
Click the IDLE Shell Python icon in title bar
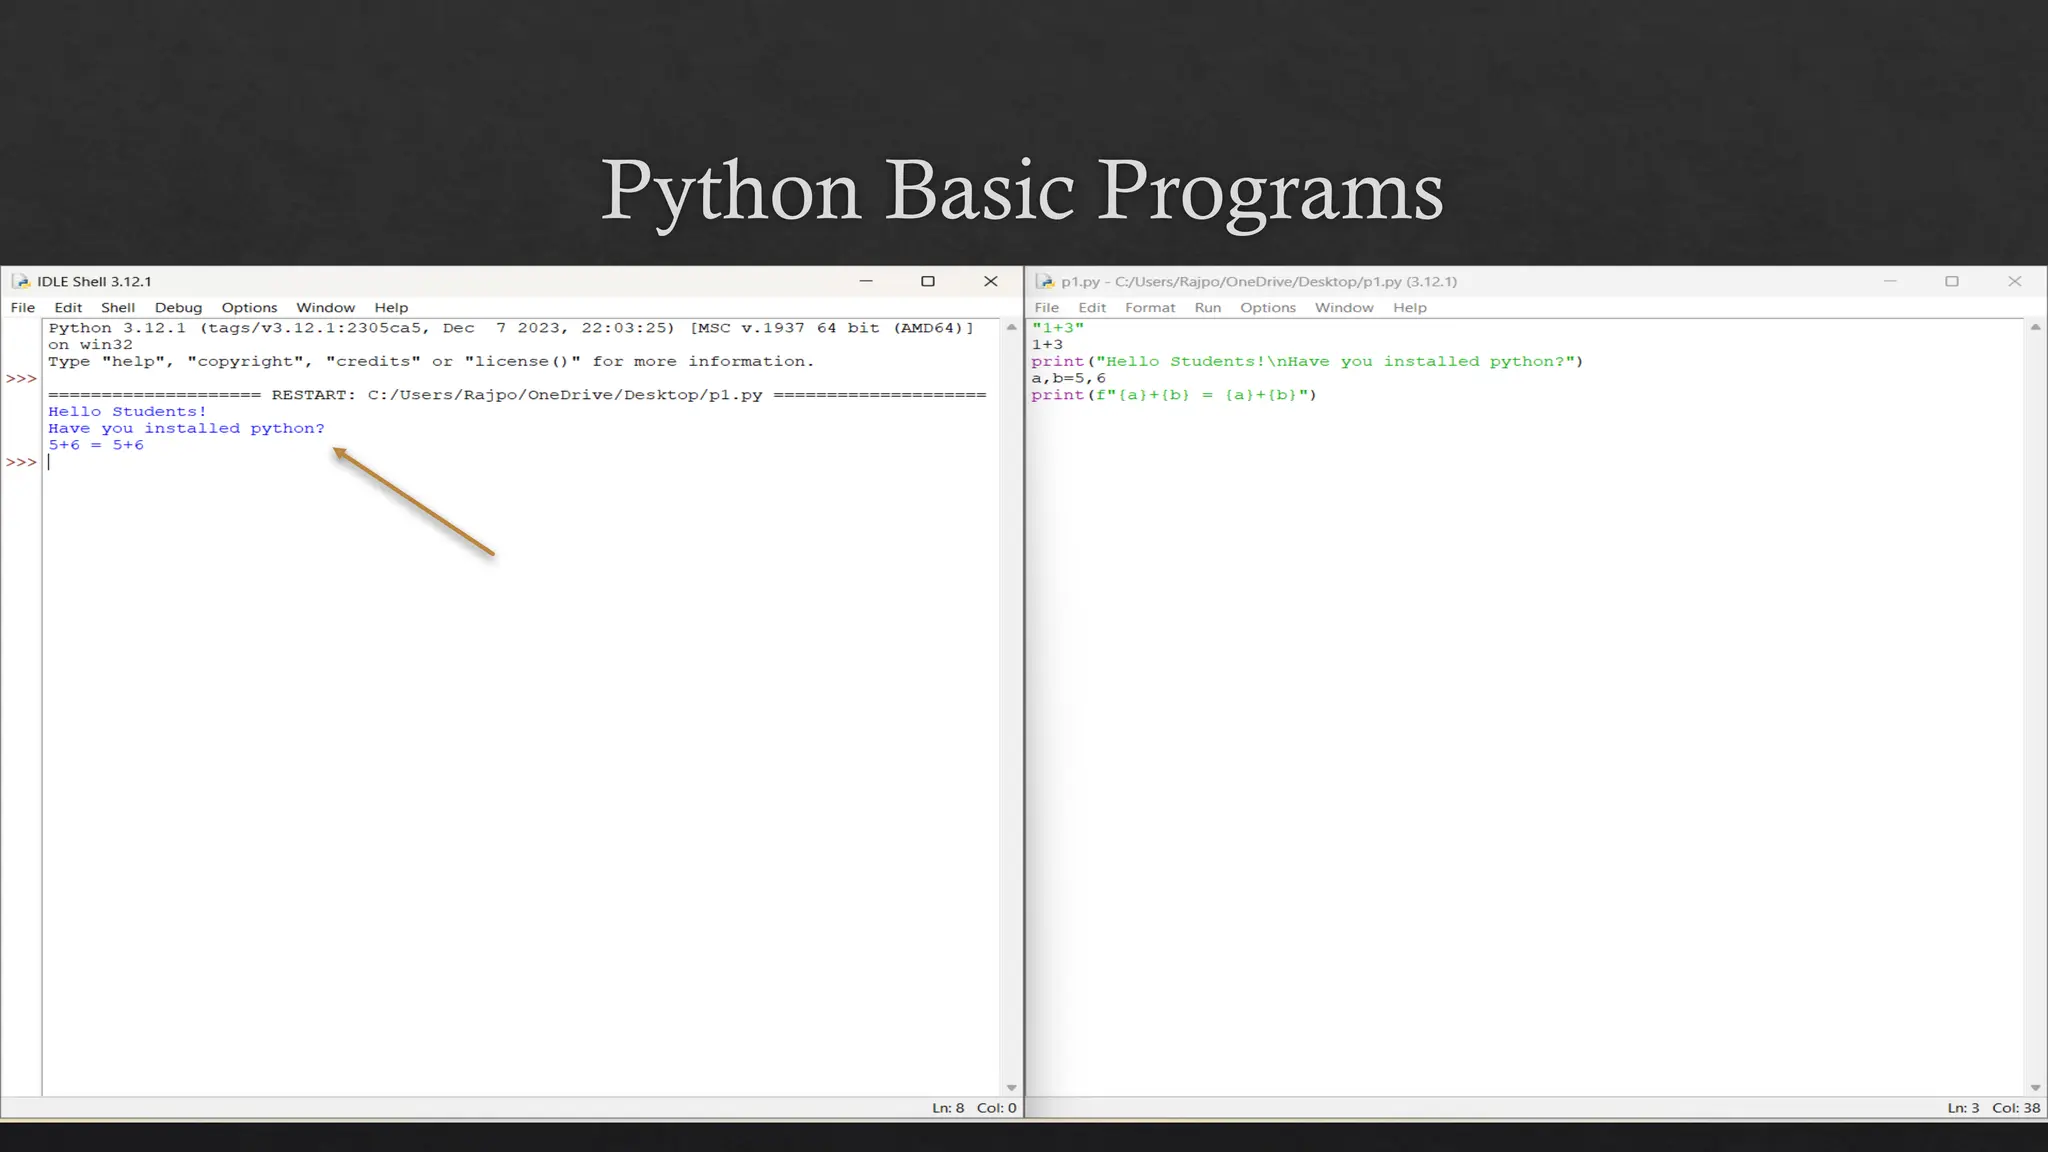click(x=21, y=282)
